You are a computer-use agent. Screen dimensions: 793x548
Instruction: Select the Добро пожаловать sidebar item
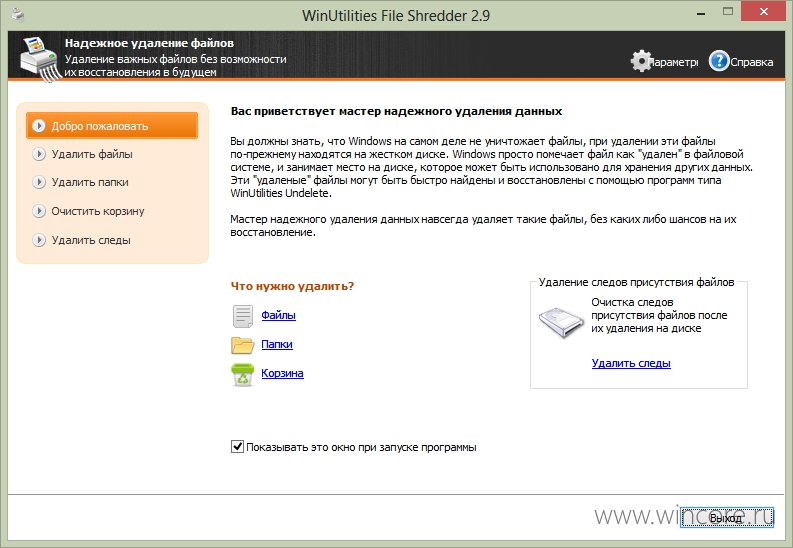point(112,125)
